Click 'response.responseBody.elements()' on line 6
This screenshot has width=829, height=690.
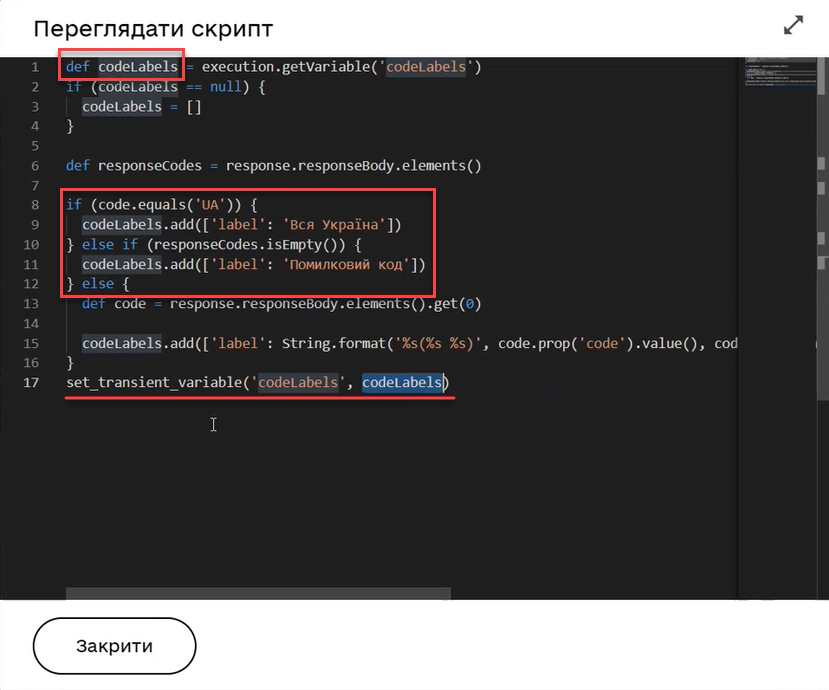353,166
